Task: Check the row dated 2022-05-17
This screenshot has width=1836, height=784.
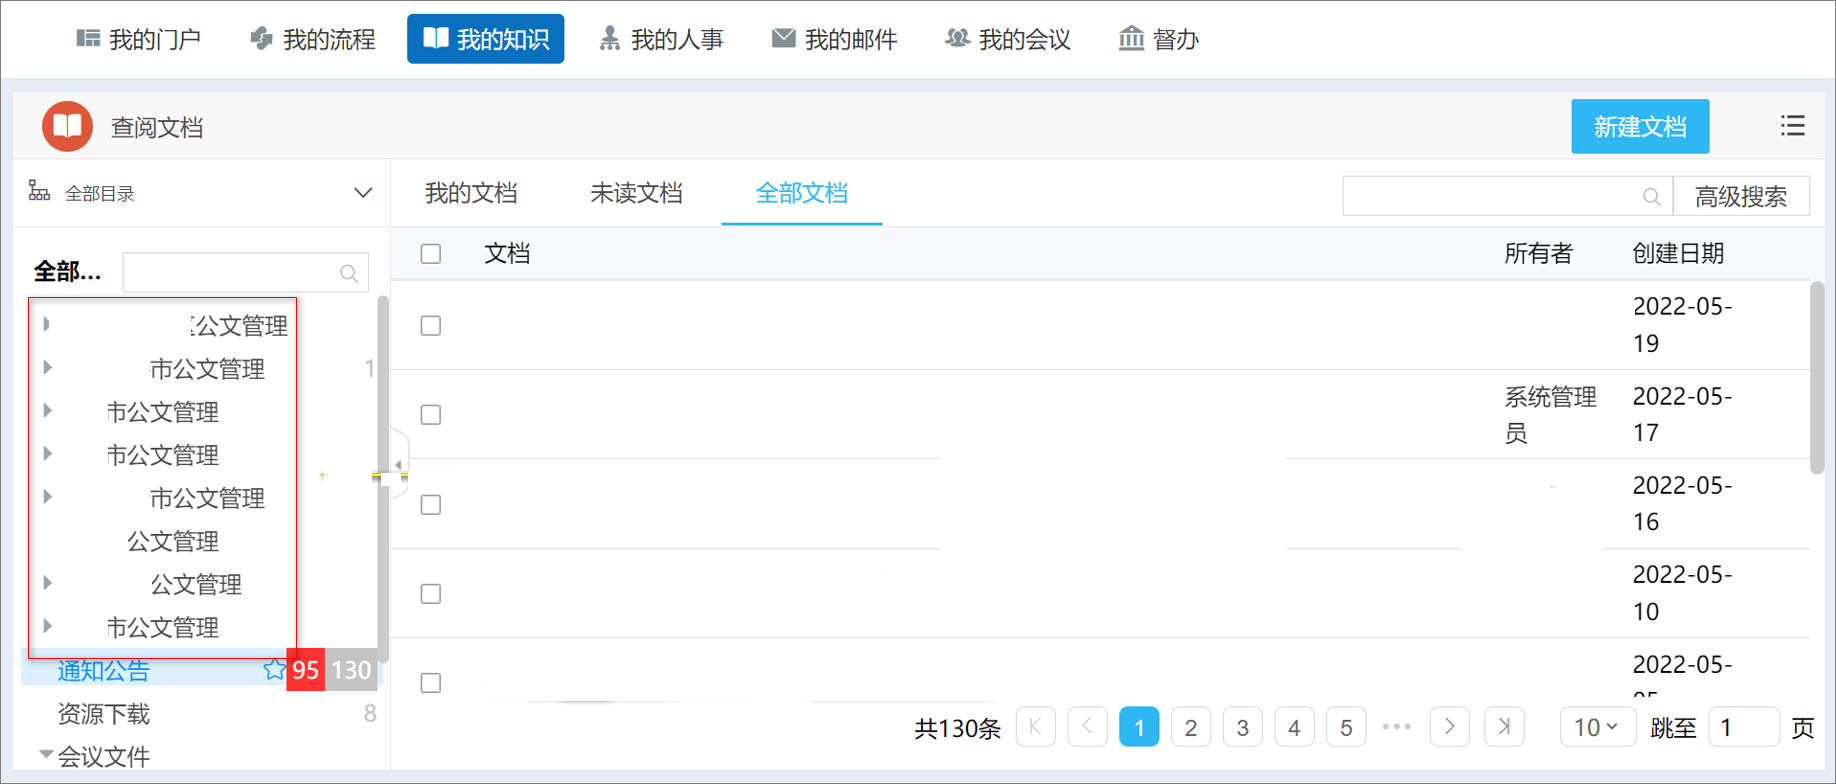Action: [x=431, y=415]
